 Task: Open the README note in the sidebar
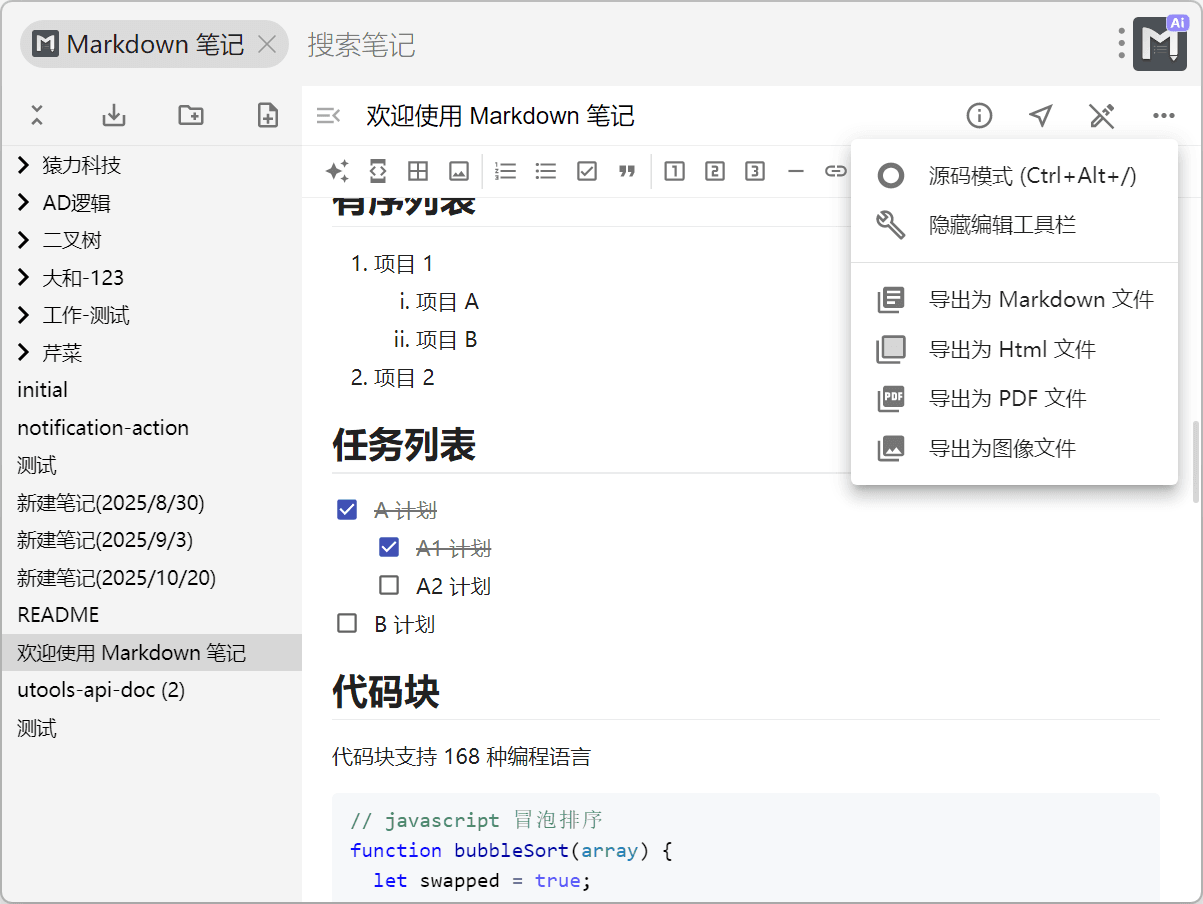pos(58,615)
